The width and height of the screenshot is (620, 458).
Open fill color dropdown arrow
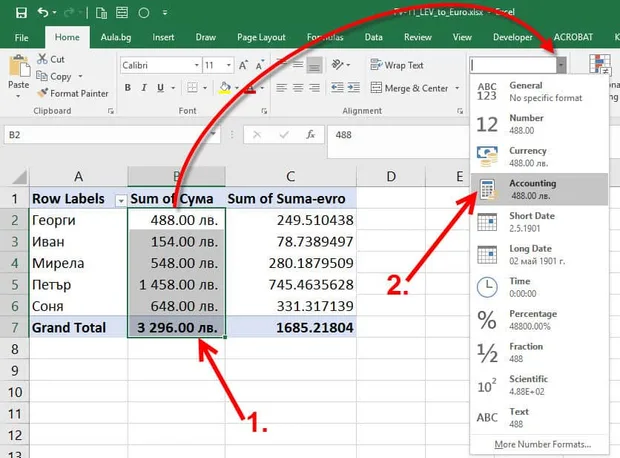point(237,88)
